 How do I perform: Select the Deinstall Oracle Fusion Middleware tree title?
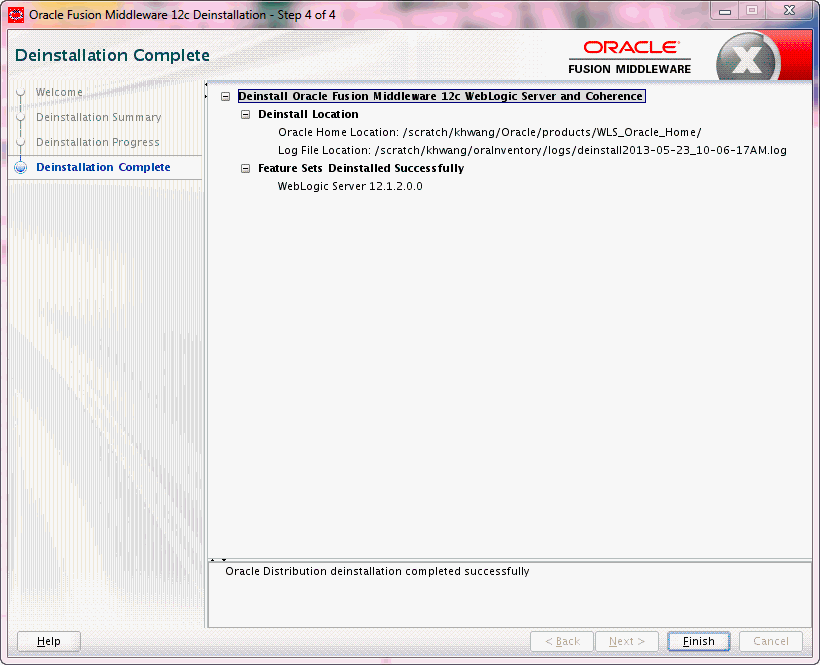pos(441,96)
